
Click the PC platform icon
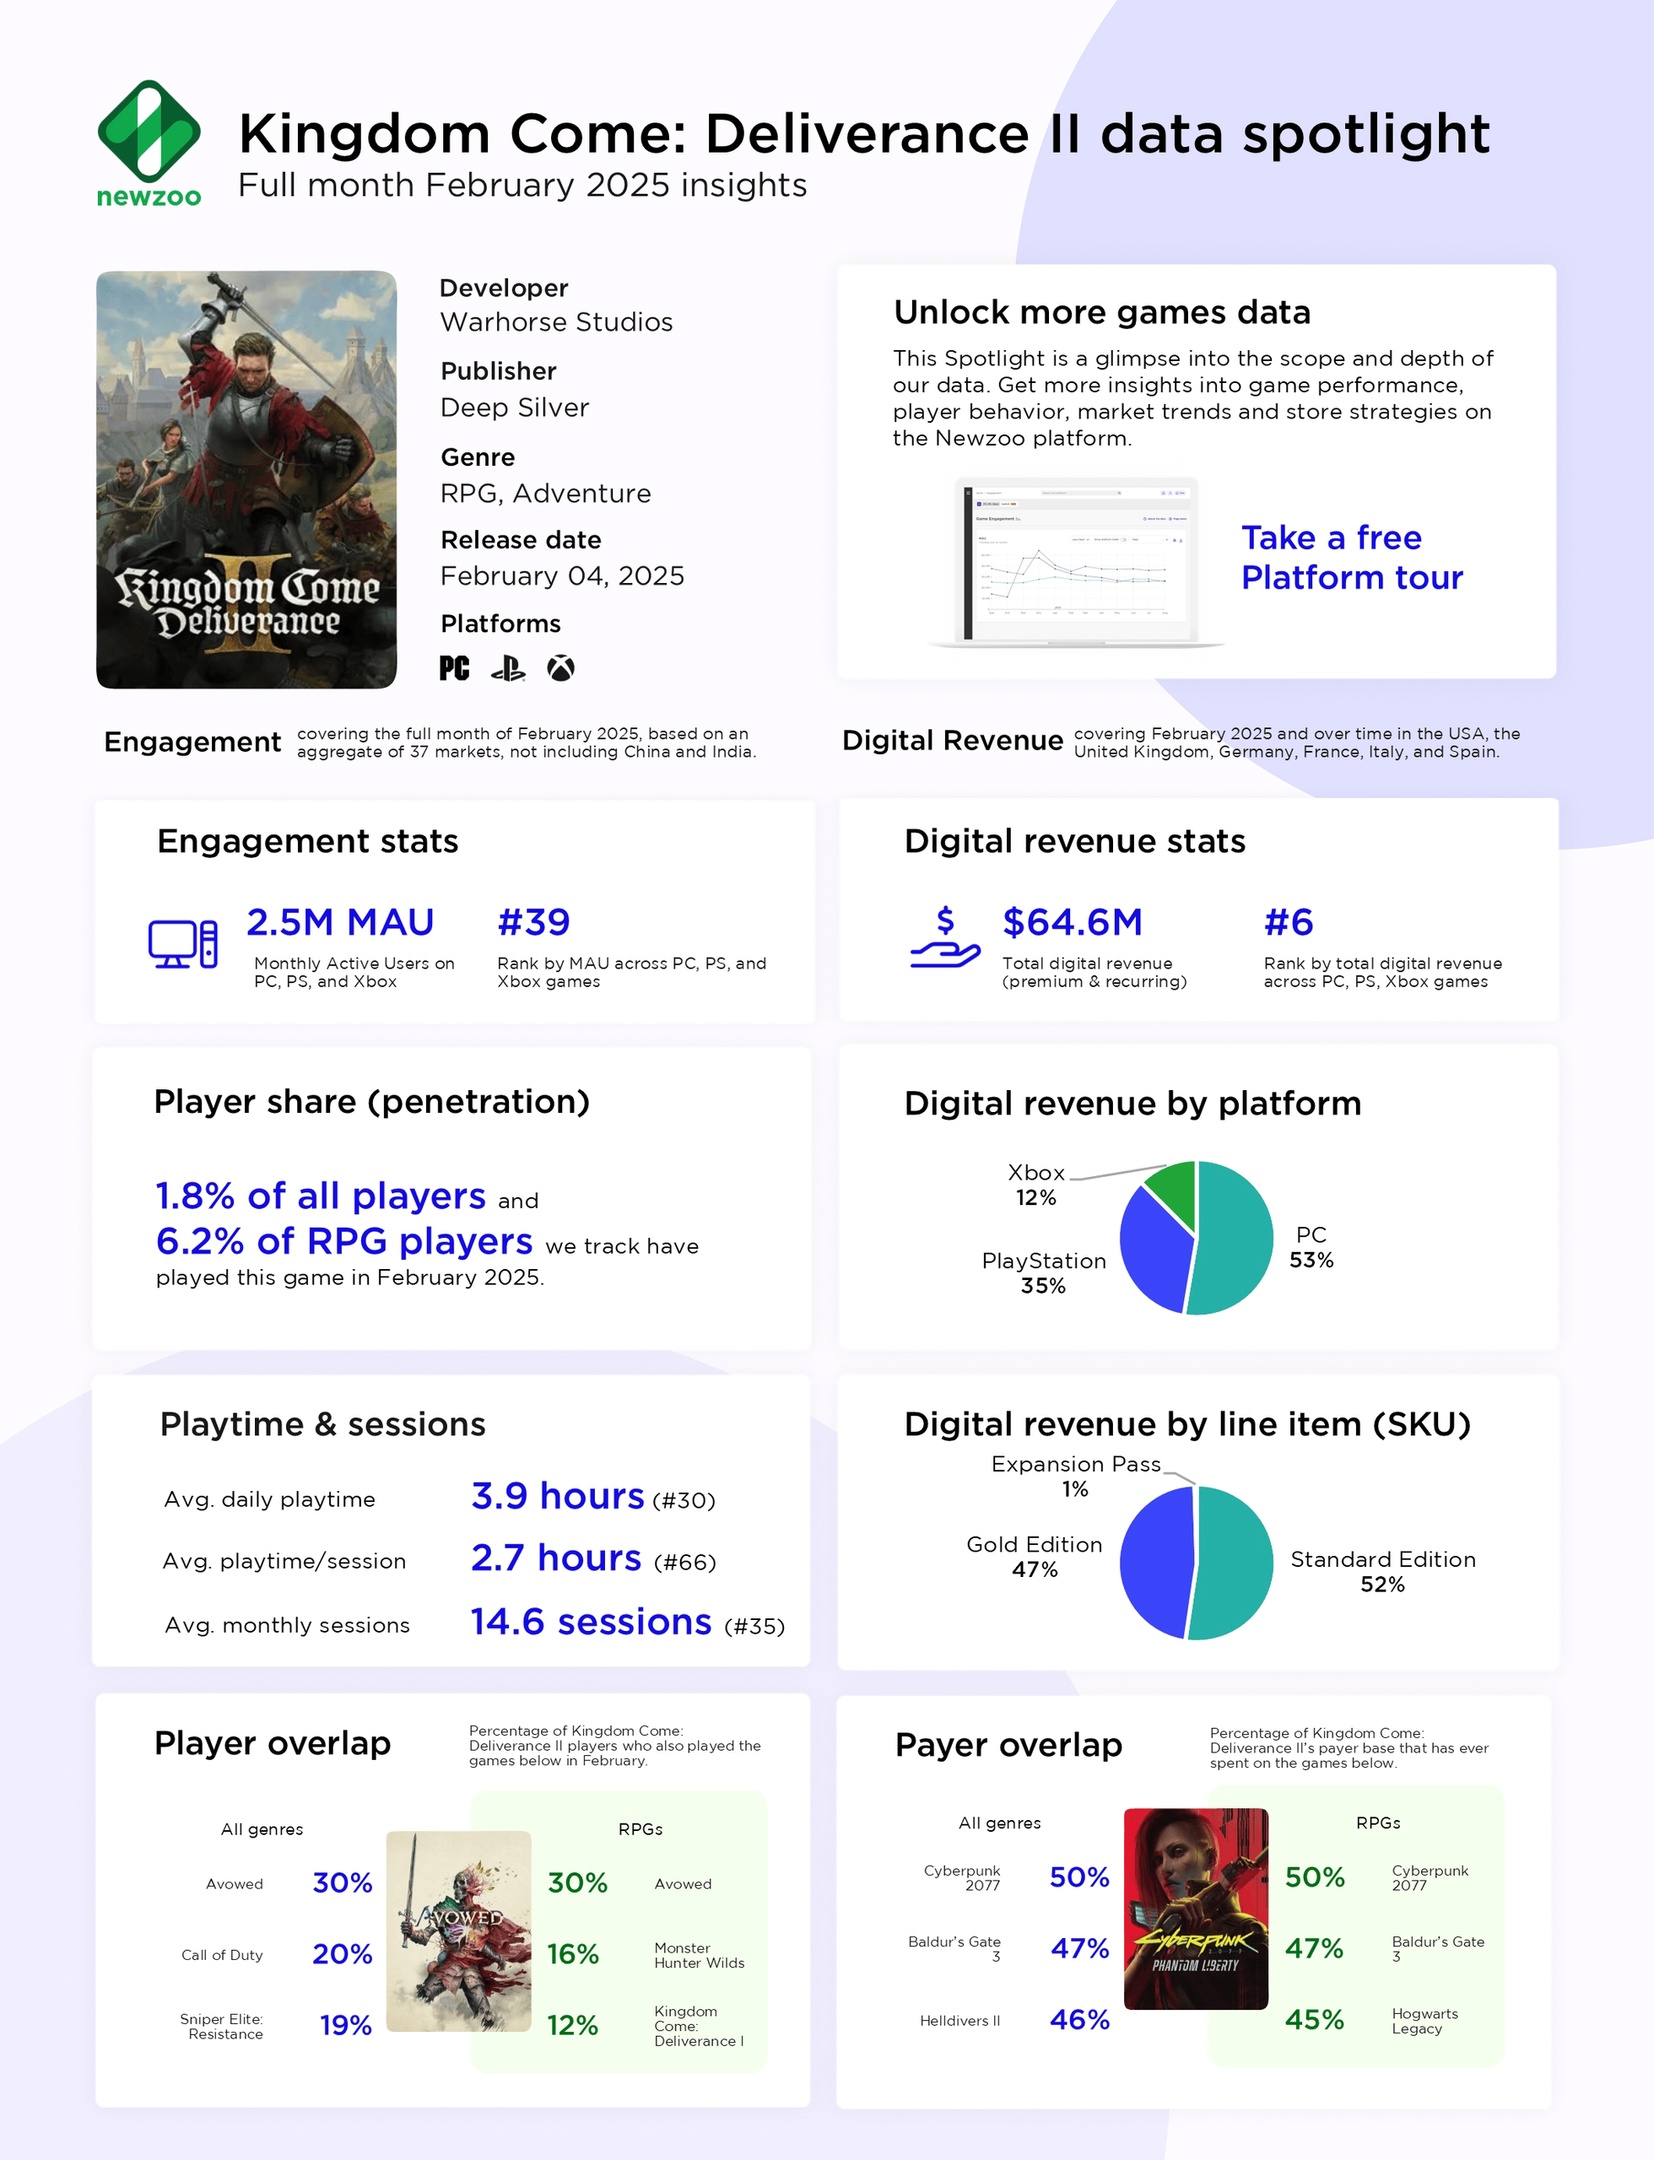point(455,668)
